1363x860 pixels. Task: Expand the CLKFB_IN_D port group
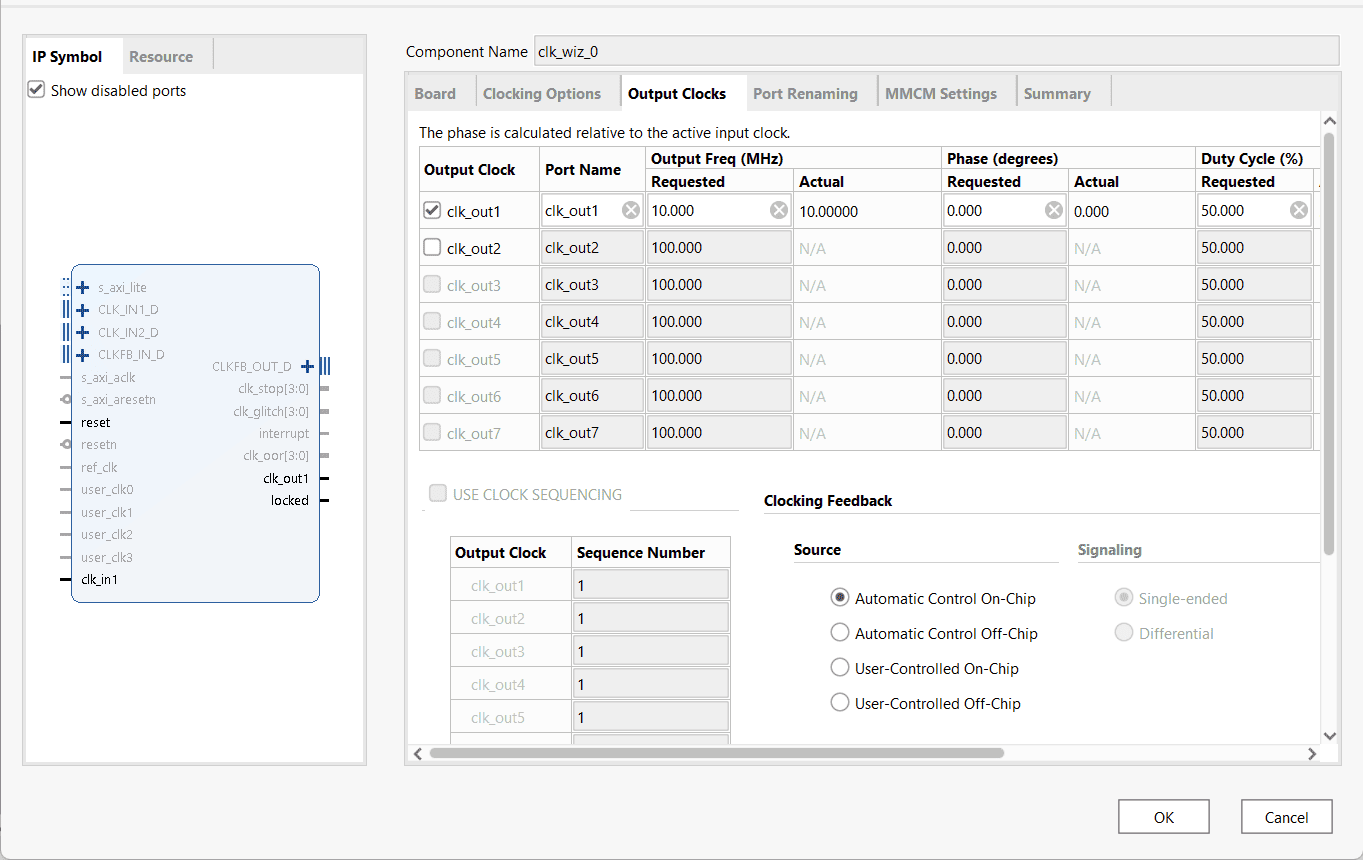tap(83, 355)
